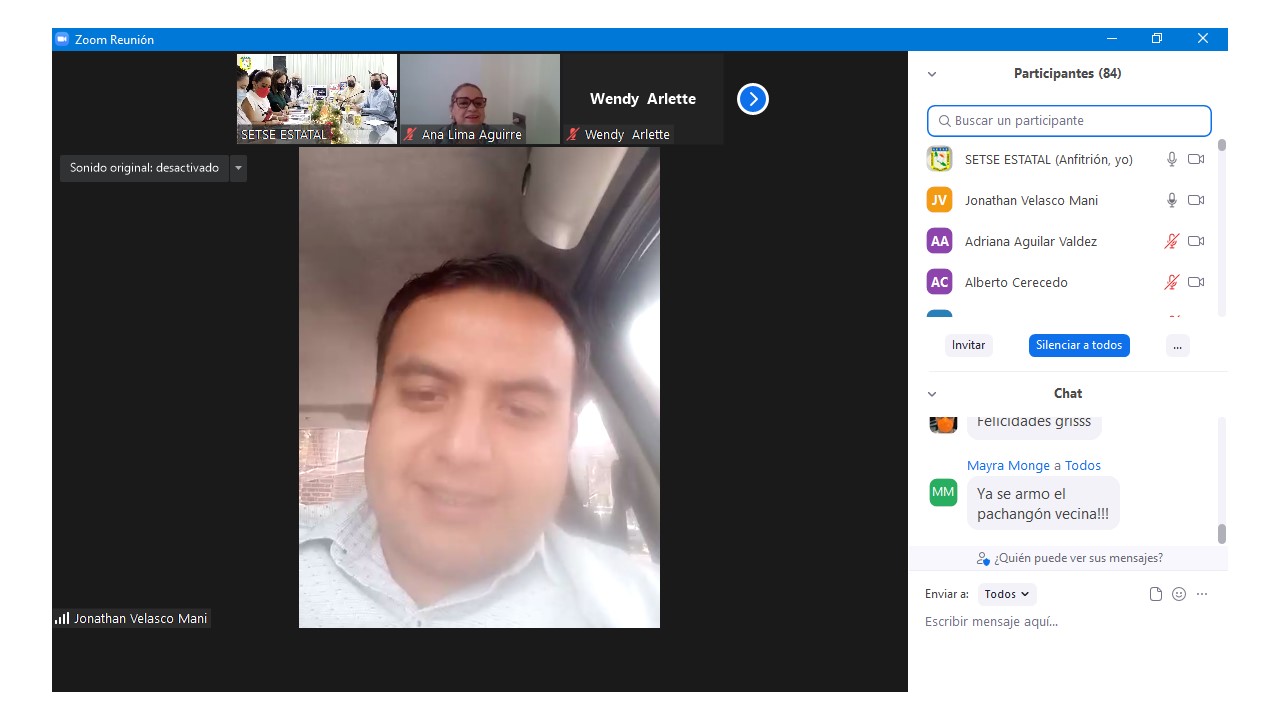The height and width of the screenshot is (720, 1280).
Task: Click the Zoom app icon in title bar
Action: point(62,39)
